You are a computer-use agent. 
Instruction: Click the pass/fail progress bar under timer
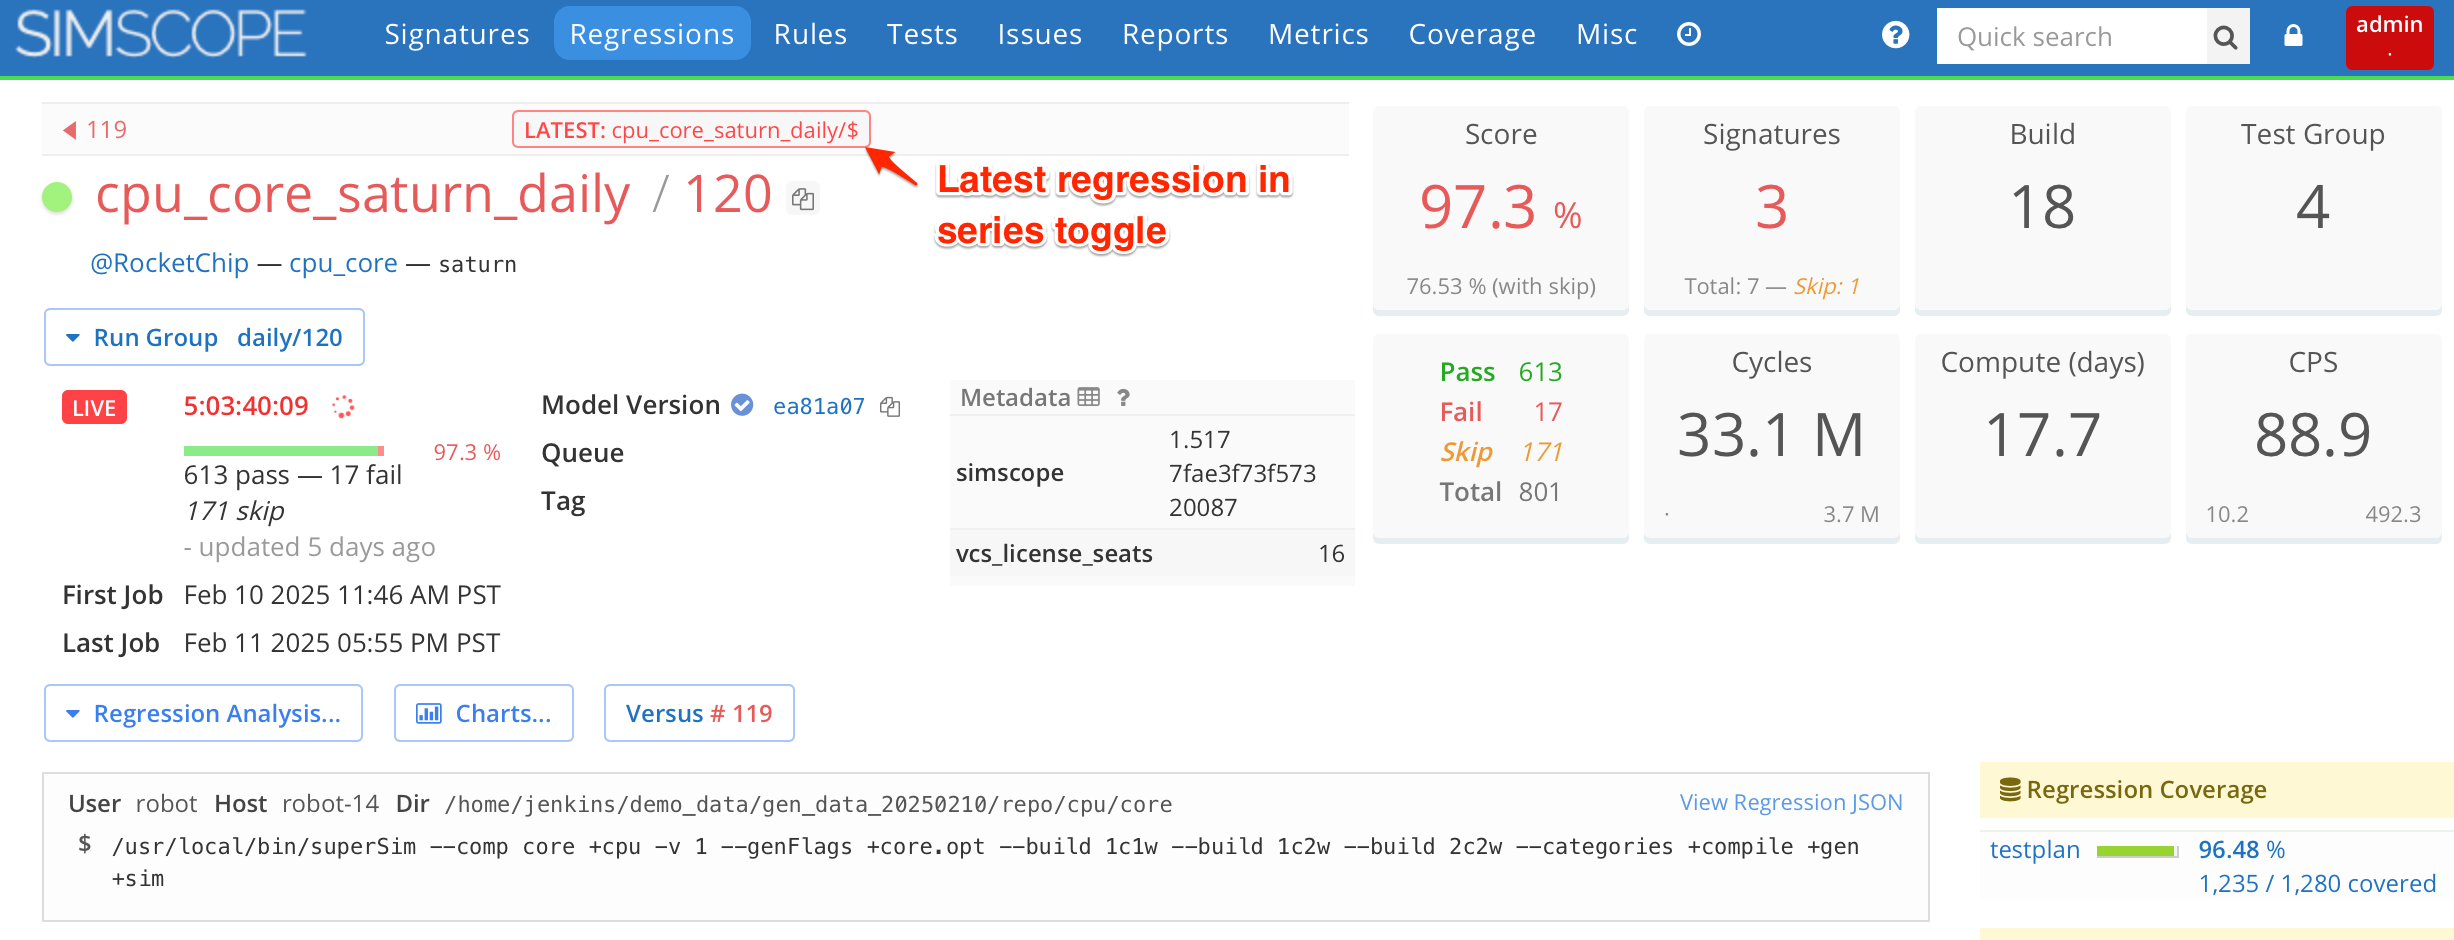tap(284, 451)
